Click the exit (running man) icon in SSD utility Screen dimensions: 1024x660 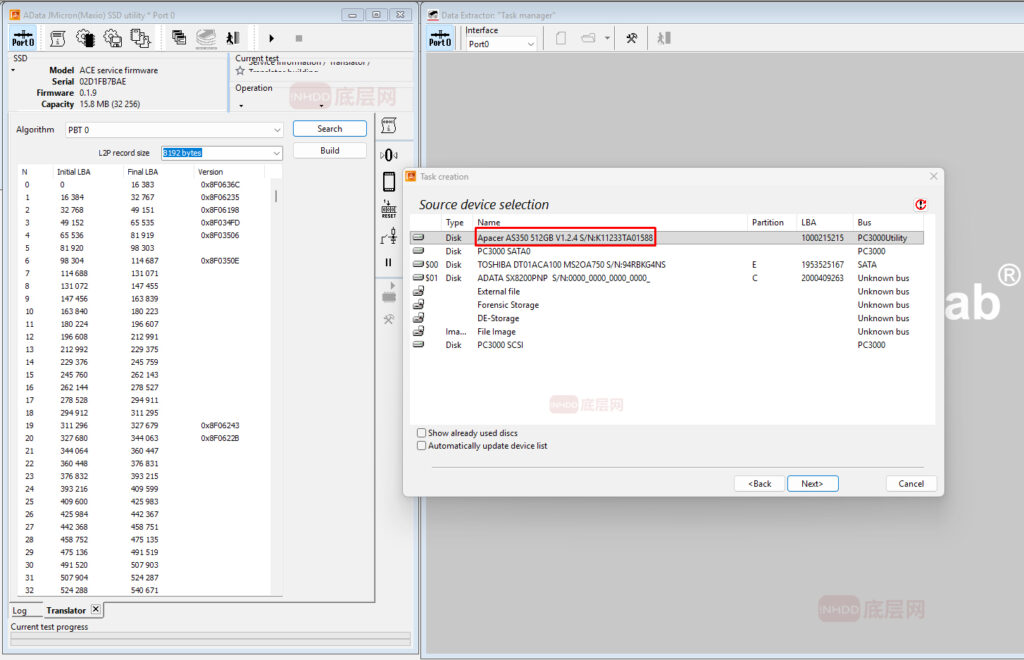tap(232, 38)
